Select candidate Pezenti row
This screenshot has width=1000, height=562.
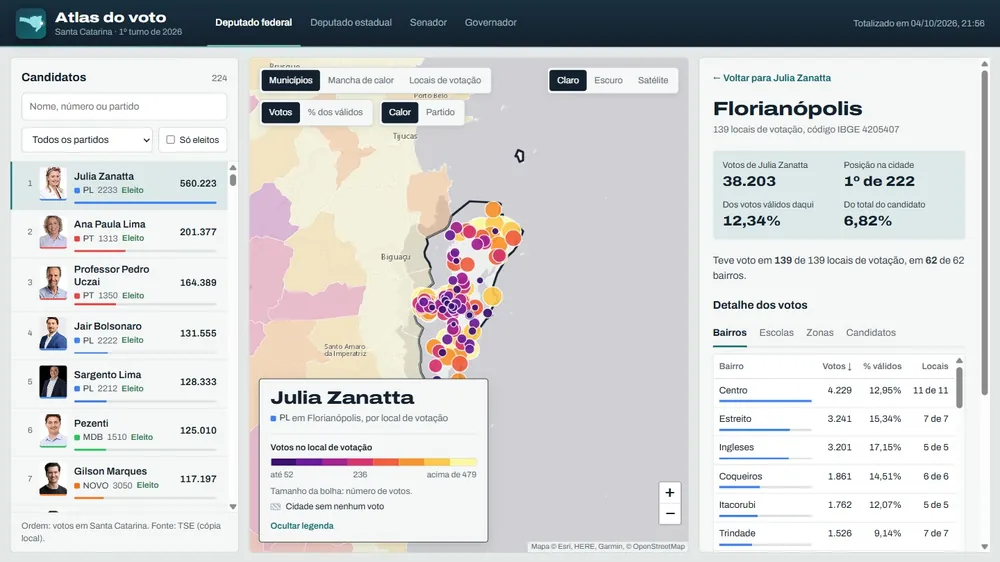(120, 431)
